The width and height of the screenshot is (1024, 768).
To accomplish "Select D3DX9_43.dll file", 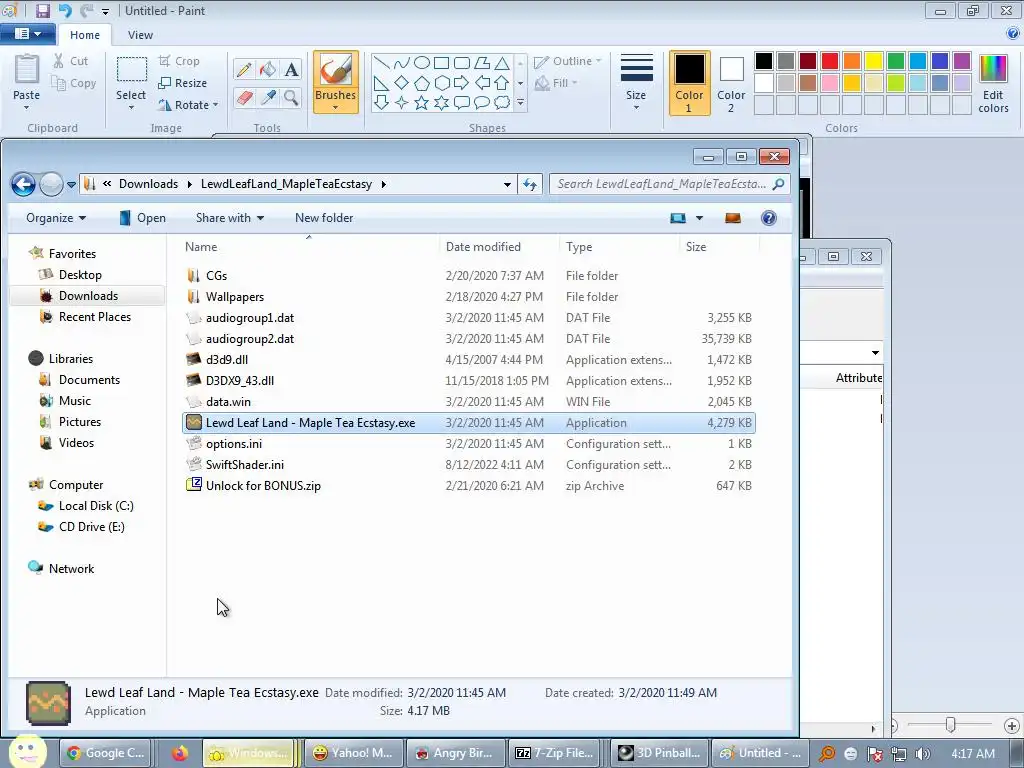I will point(468,381).
